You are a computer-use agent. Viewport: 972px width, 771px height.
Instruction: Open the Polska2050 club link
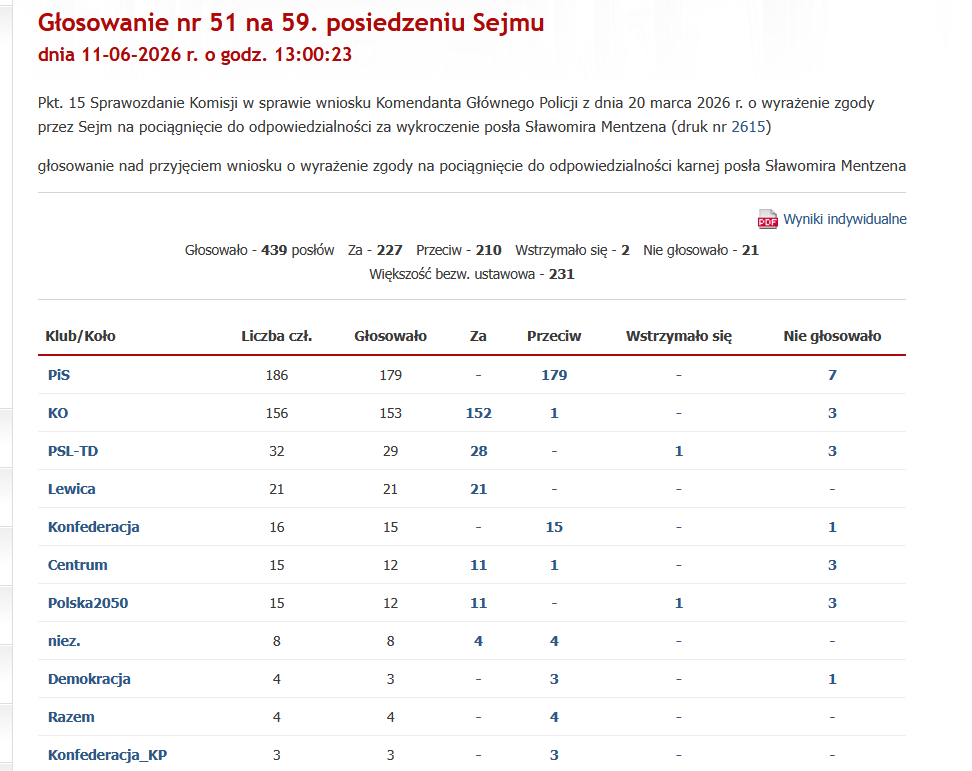pos(88,603)
